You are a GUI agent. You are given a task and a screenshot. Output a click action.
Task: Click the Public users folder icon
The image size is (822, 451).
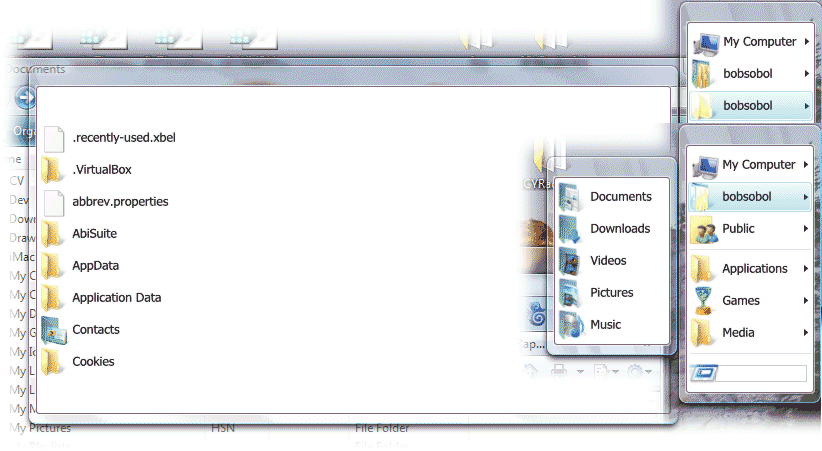[704, 229]
